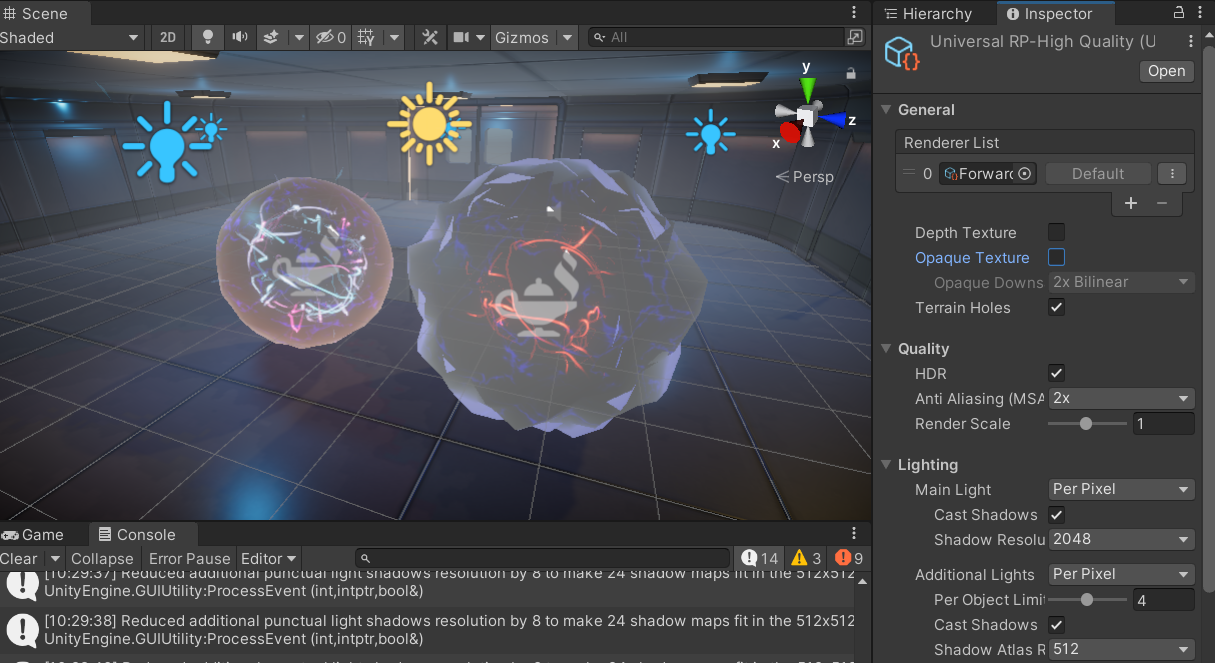Toggle warning messages count 3

tap(807, 558)
